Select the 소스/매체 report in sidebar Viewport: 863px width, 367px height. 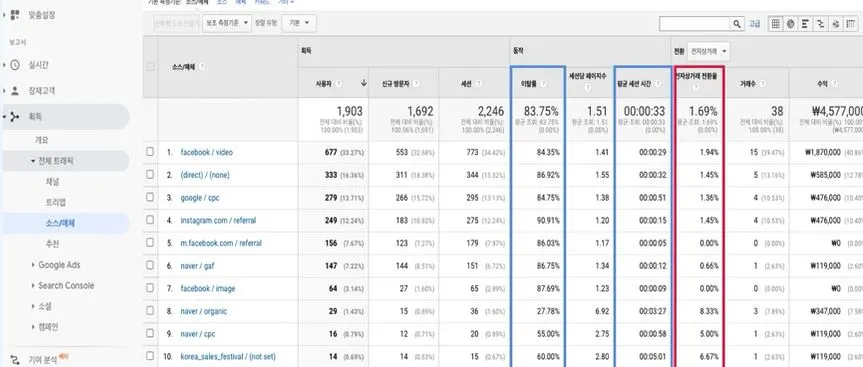pos(60,223)
